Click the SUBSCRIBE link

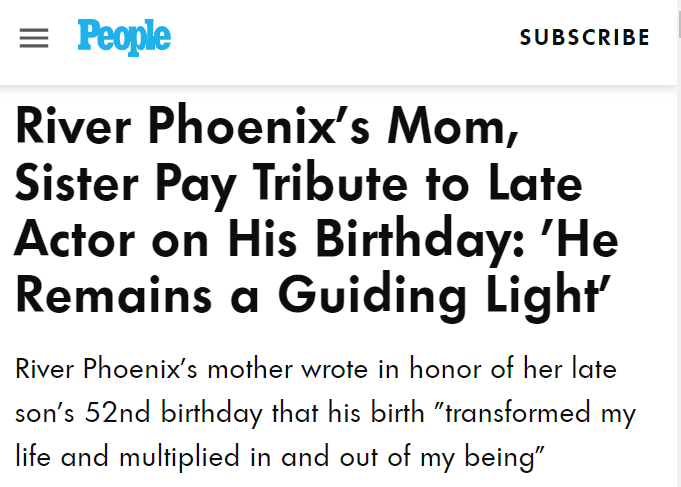pos(585,38)
